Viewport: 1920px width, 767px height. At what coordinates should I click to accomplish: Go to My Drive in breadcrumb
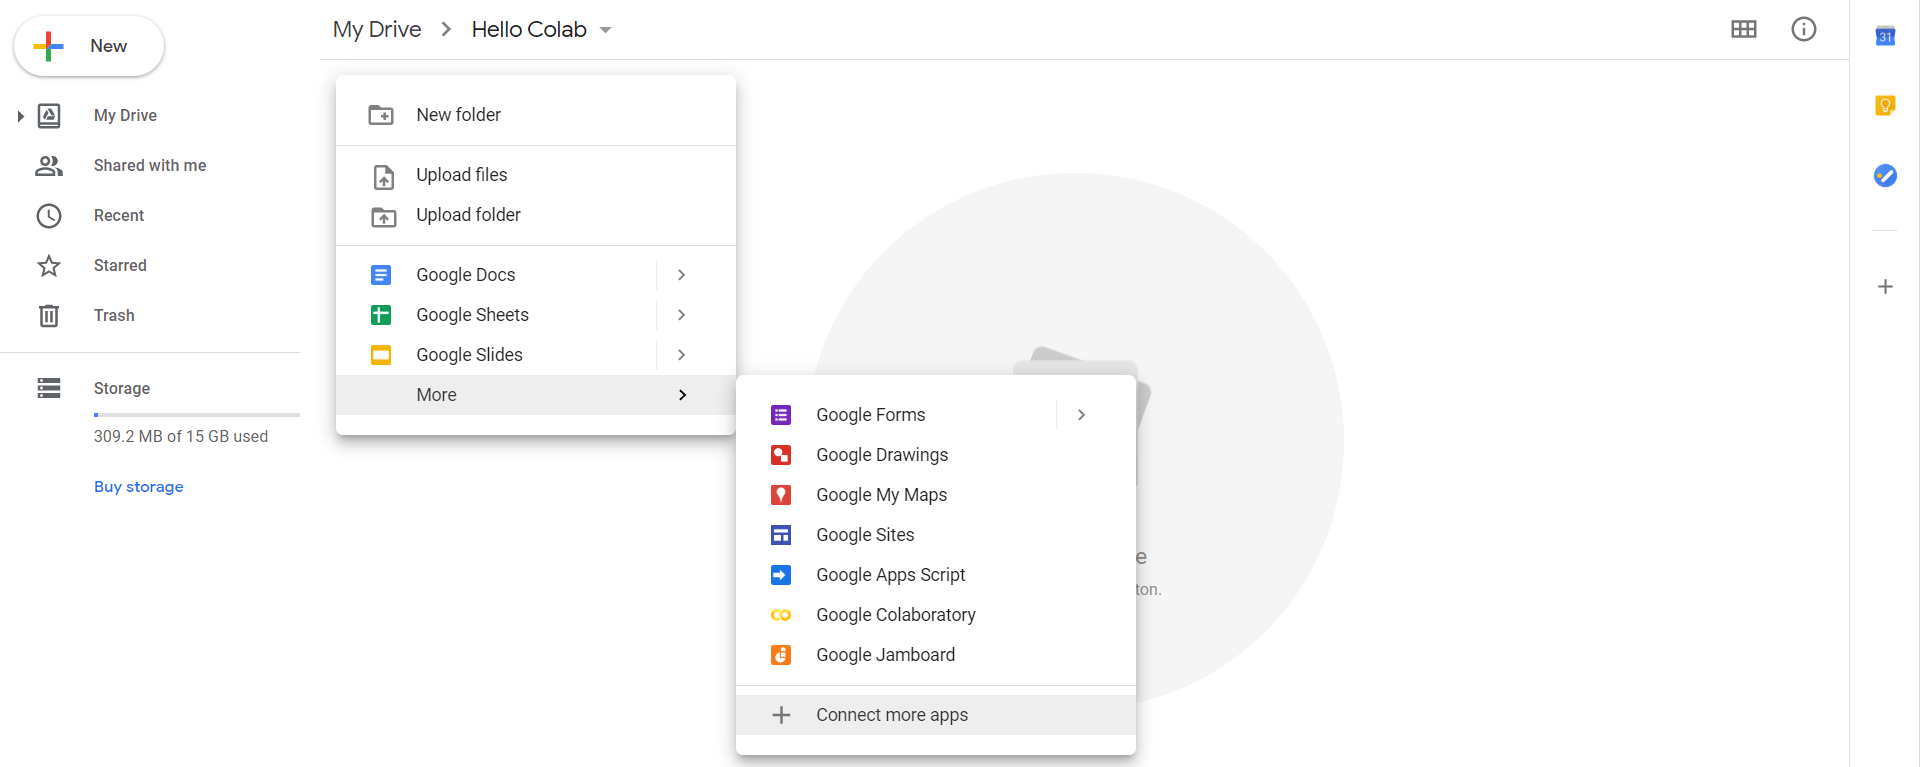point(377,30)
